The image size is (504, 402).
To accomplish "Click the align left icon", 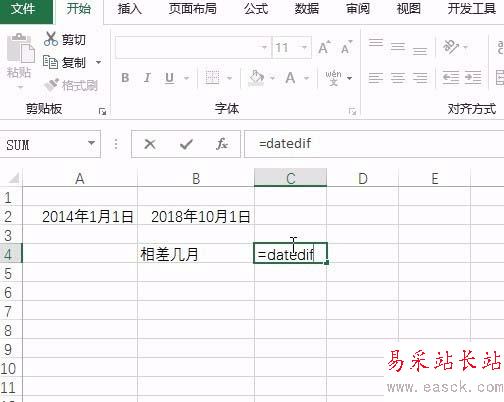I will pyautogui.click(x=376, y=78).
